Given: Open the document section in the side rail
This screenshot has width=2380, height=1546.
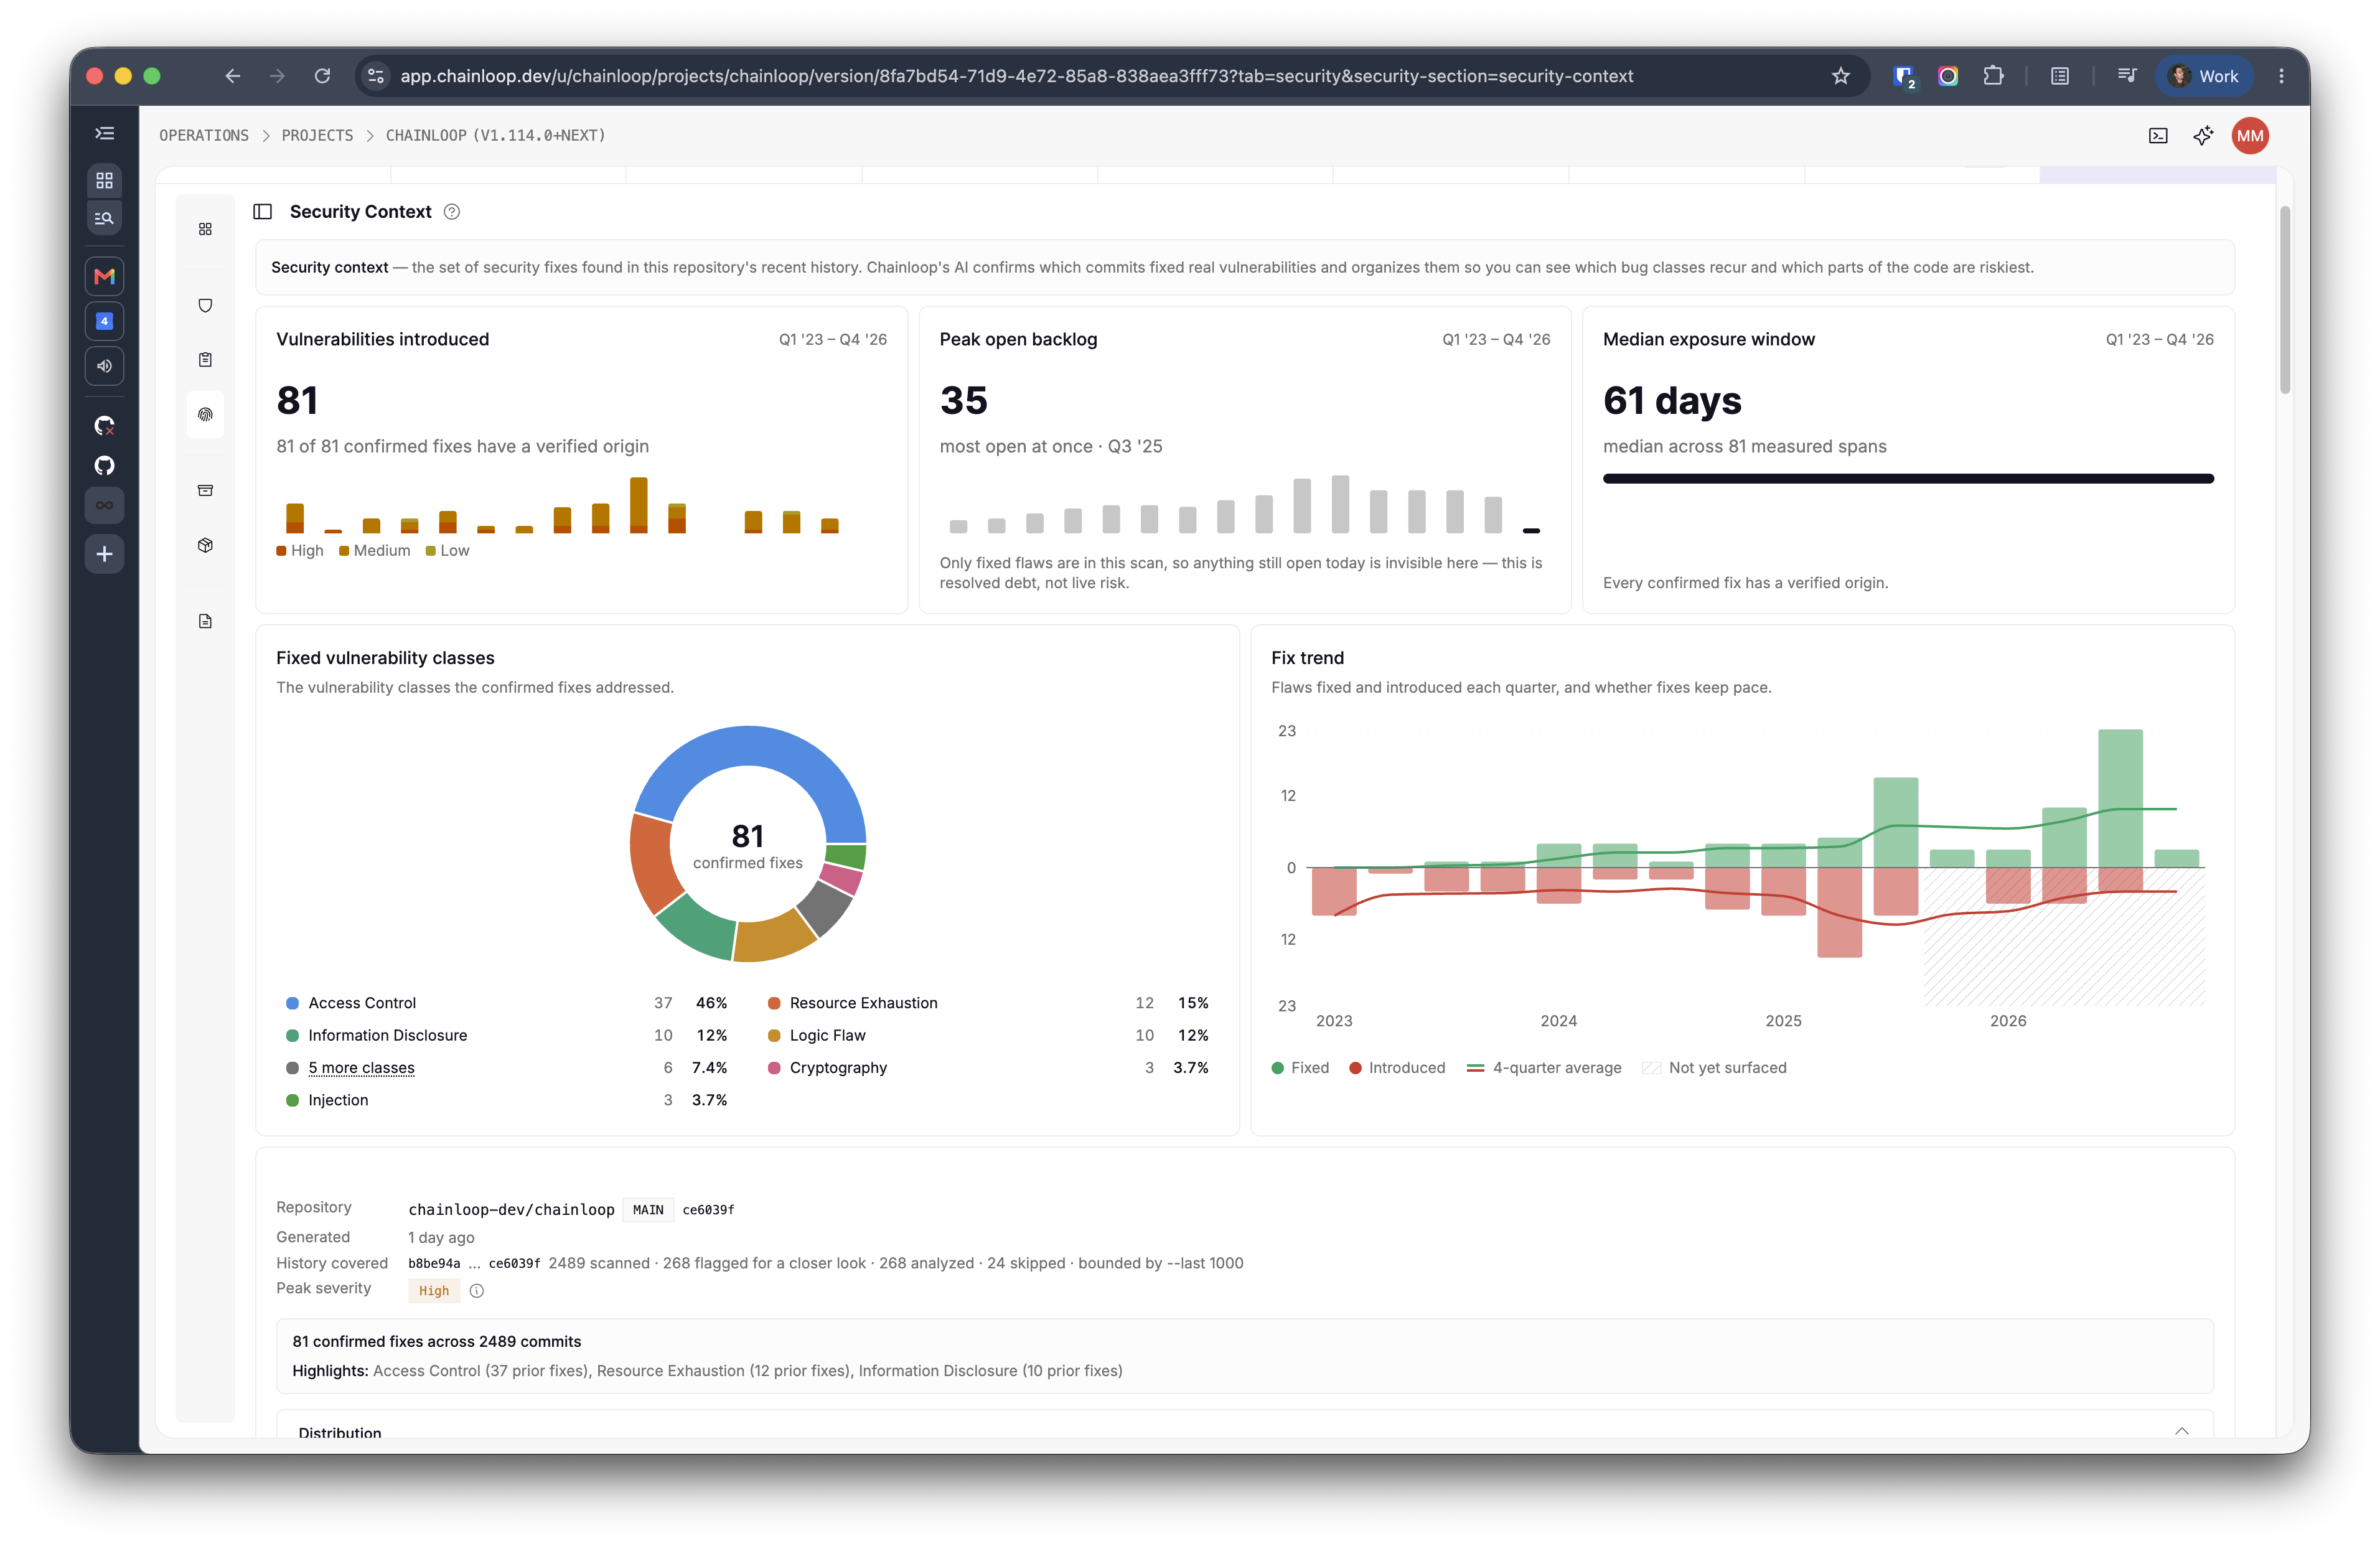Looking at the screenshot, I should (x=205, y=621).
